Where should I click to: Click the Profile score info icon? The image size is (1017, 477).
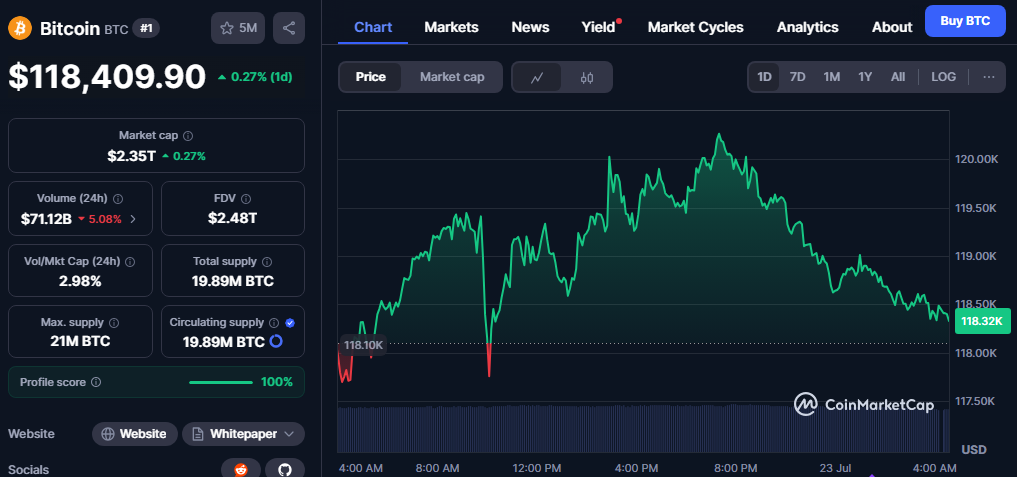click(96, 382)
